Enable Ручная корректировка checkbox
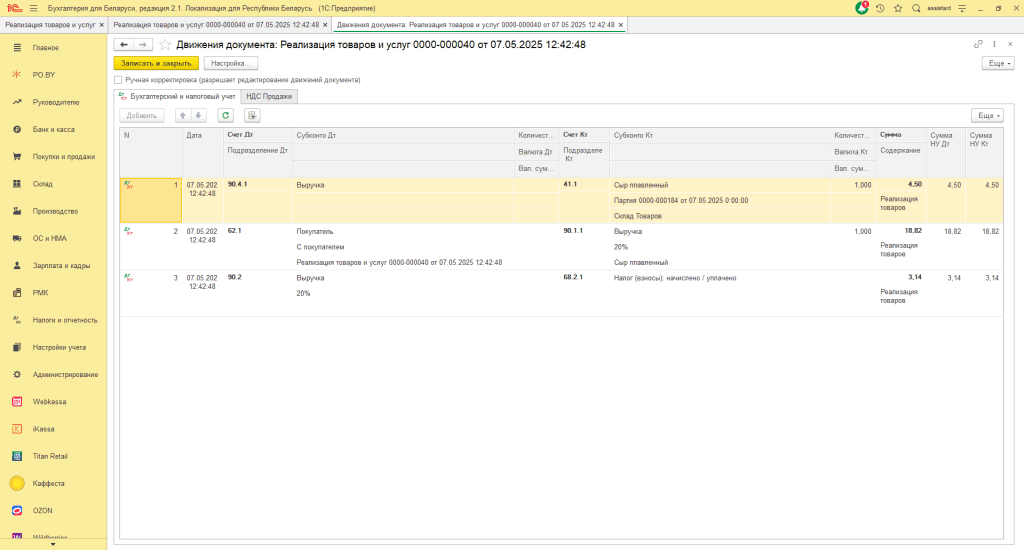 [x=118, y=80]
